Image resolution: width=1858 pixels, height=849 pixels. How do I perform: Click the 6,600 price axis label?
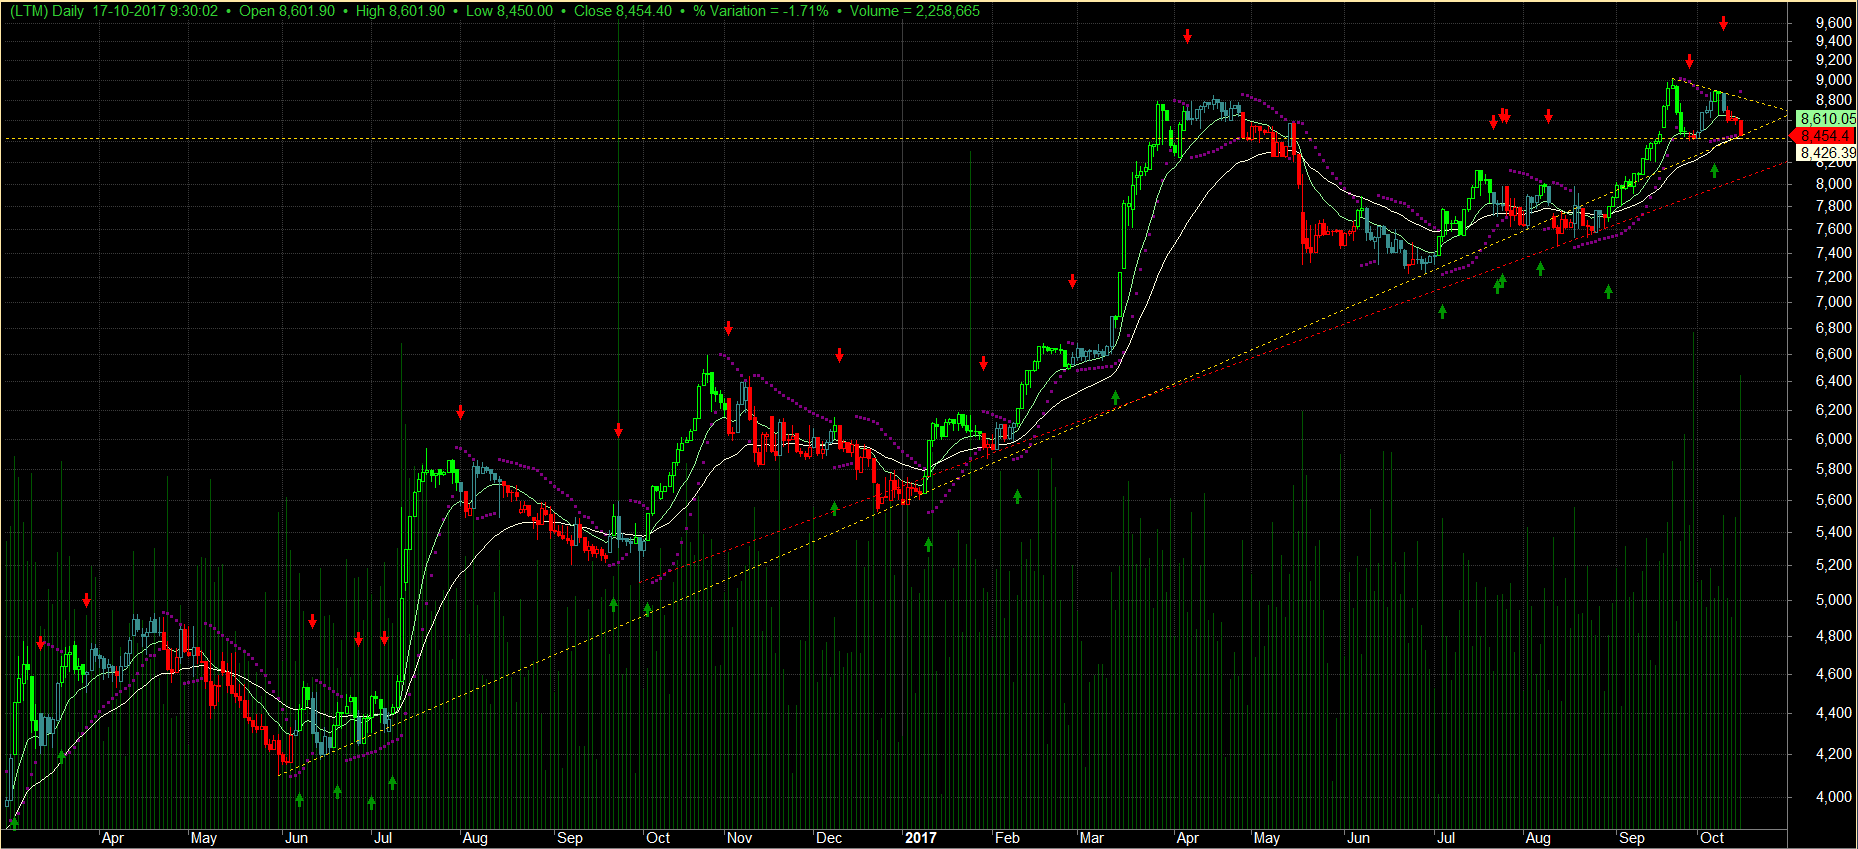point(1833,354)
